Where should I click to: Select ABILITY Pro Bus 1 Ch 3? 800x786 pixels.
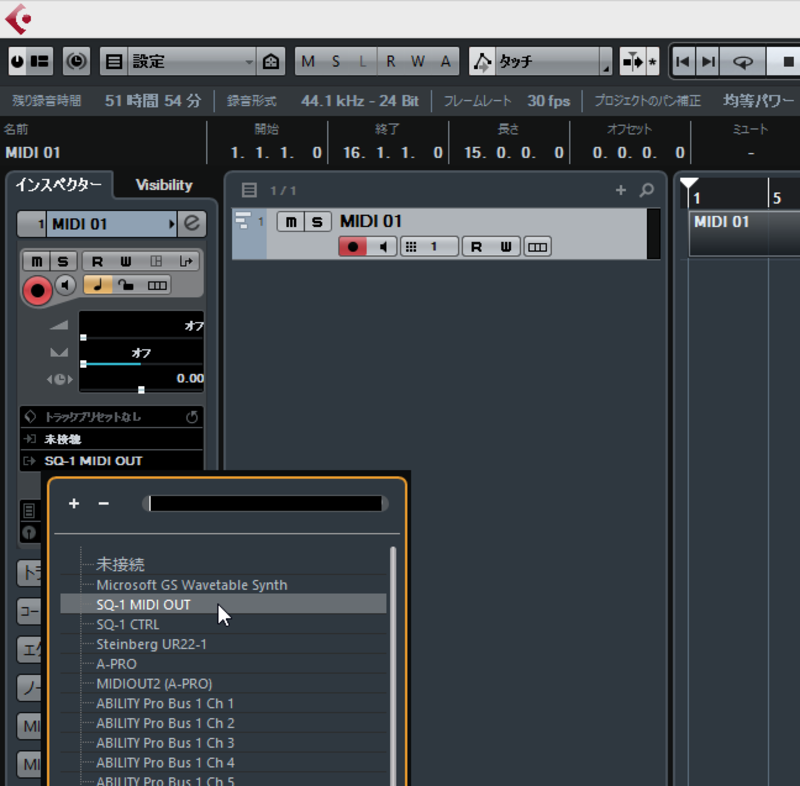pos(223,743)
